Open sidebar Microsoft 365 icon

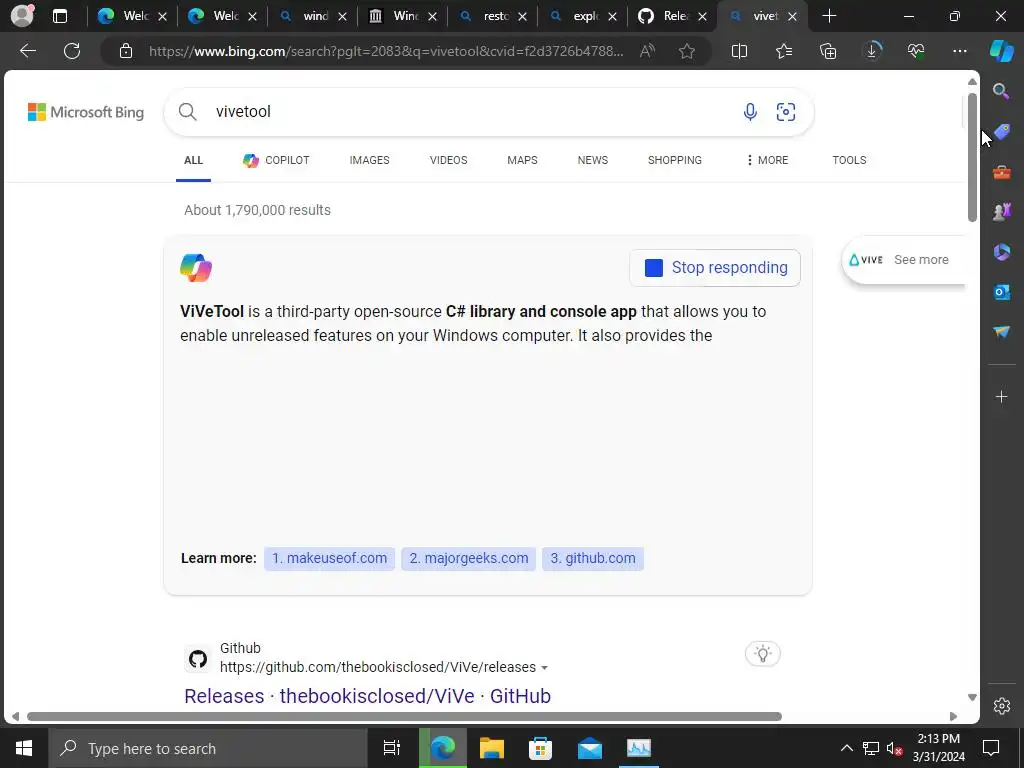coord(1002,251)
